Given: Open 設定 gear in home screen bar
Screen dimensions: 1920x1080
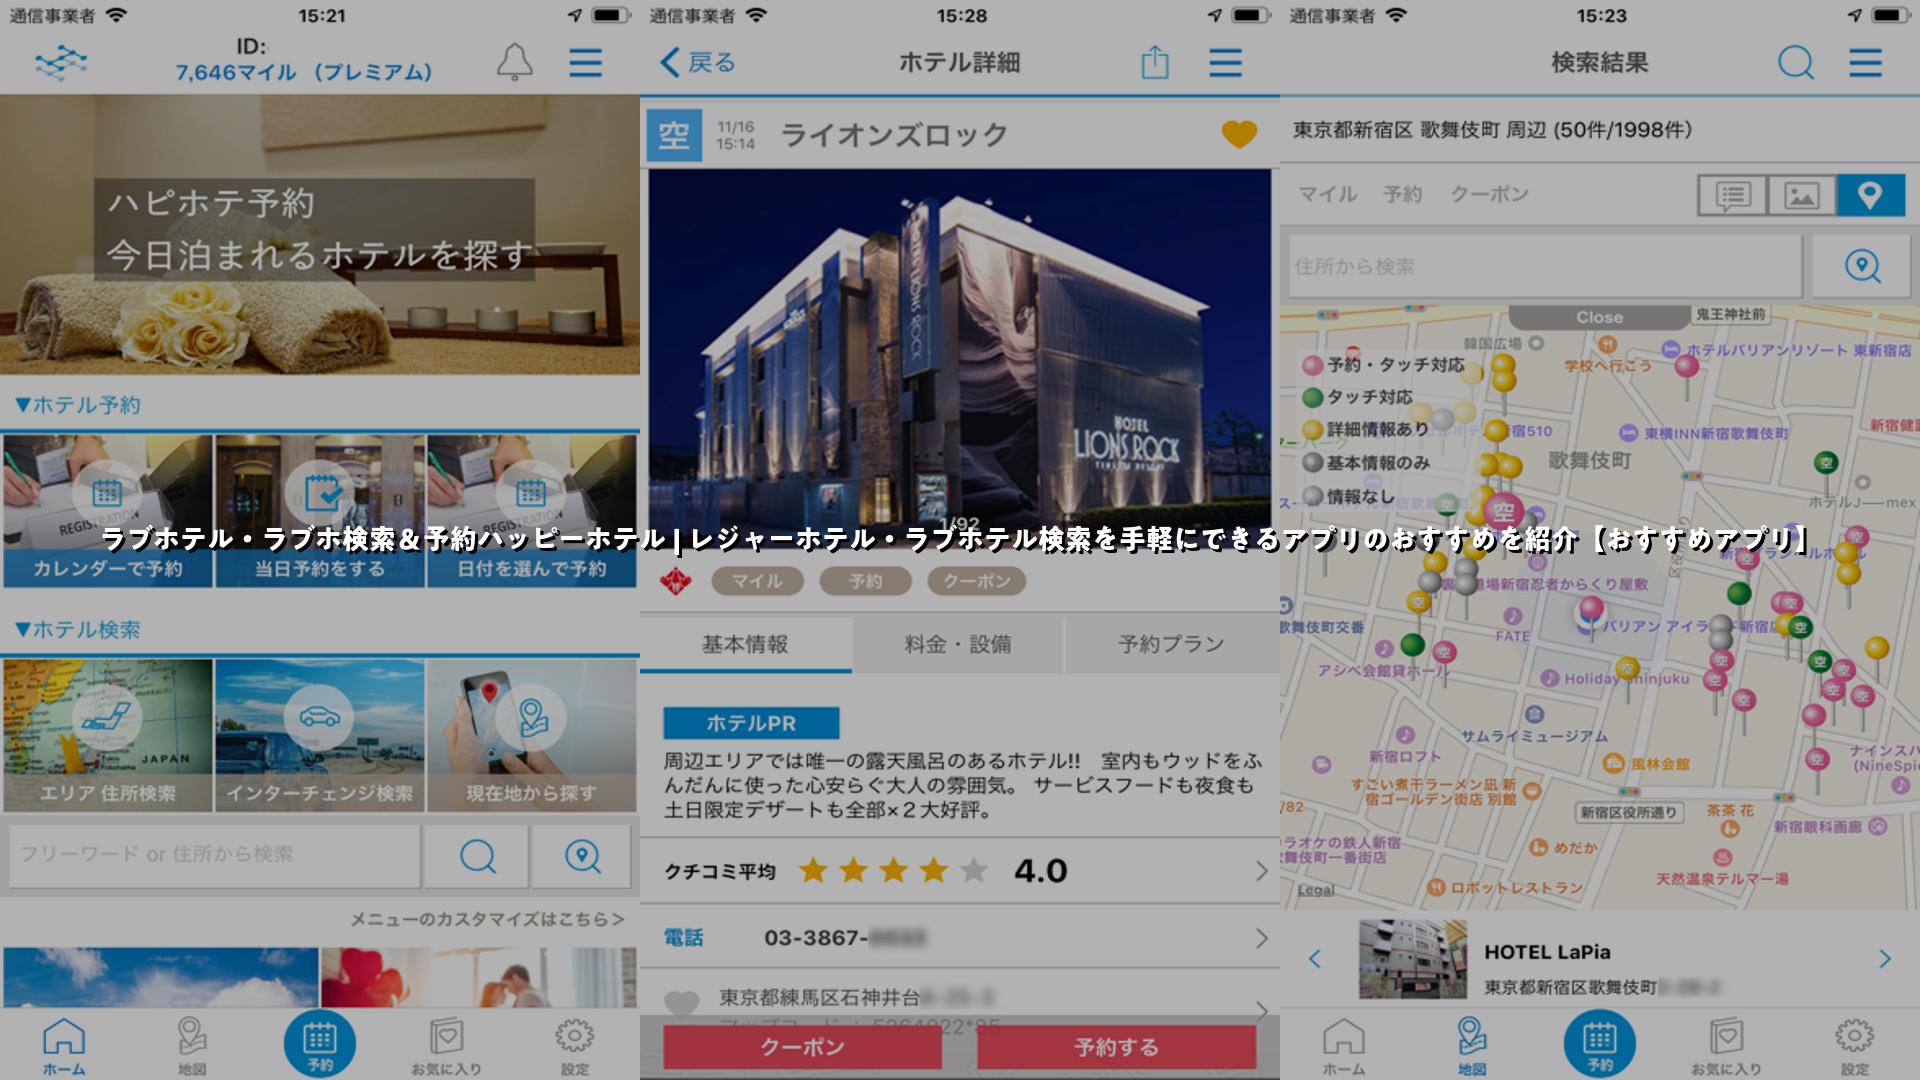Looking at the screenshot, I should tap(575, 1047).
